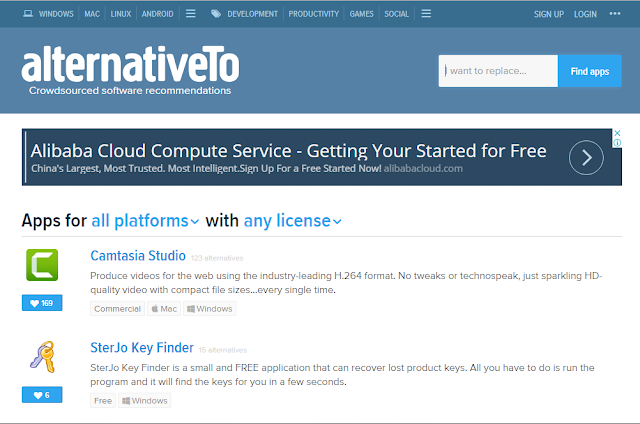Click the Sign Up link
The image size is (640, 424).
549,14
